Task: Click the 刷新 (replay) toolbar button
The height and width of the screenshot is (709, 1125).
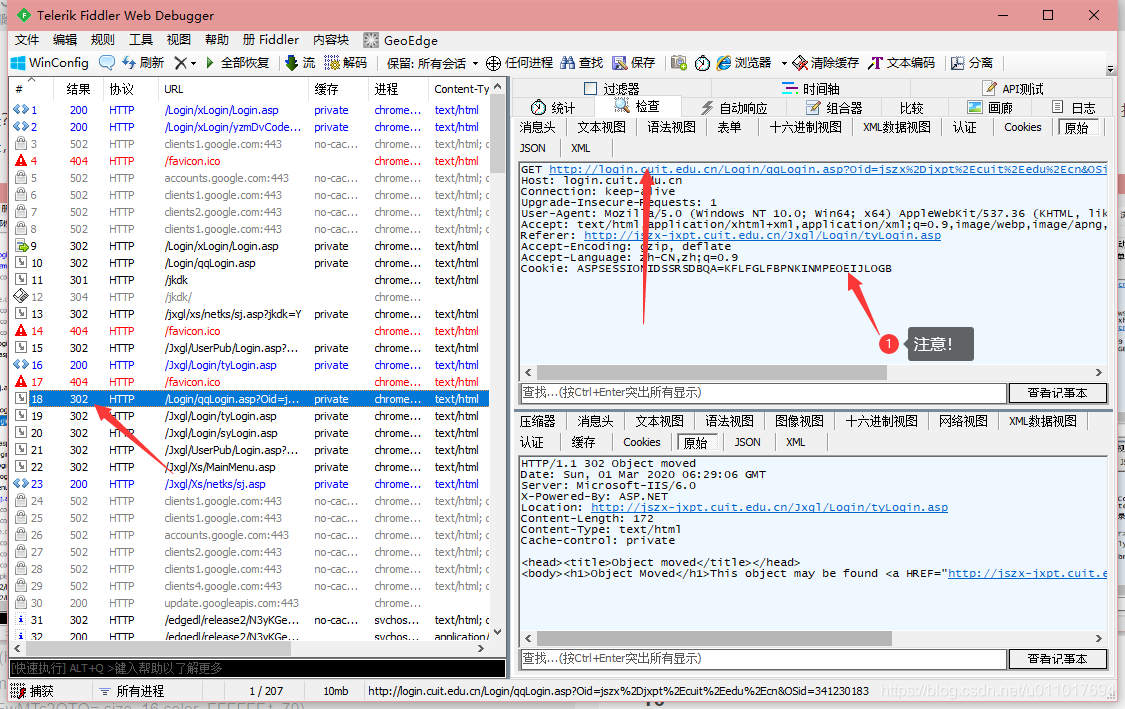Action: [x=143, y=63]
